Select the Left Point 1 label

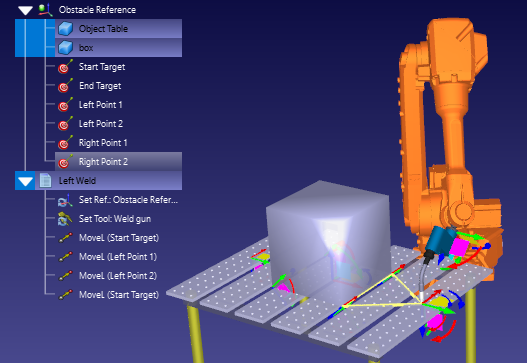[x=100, y=105]
